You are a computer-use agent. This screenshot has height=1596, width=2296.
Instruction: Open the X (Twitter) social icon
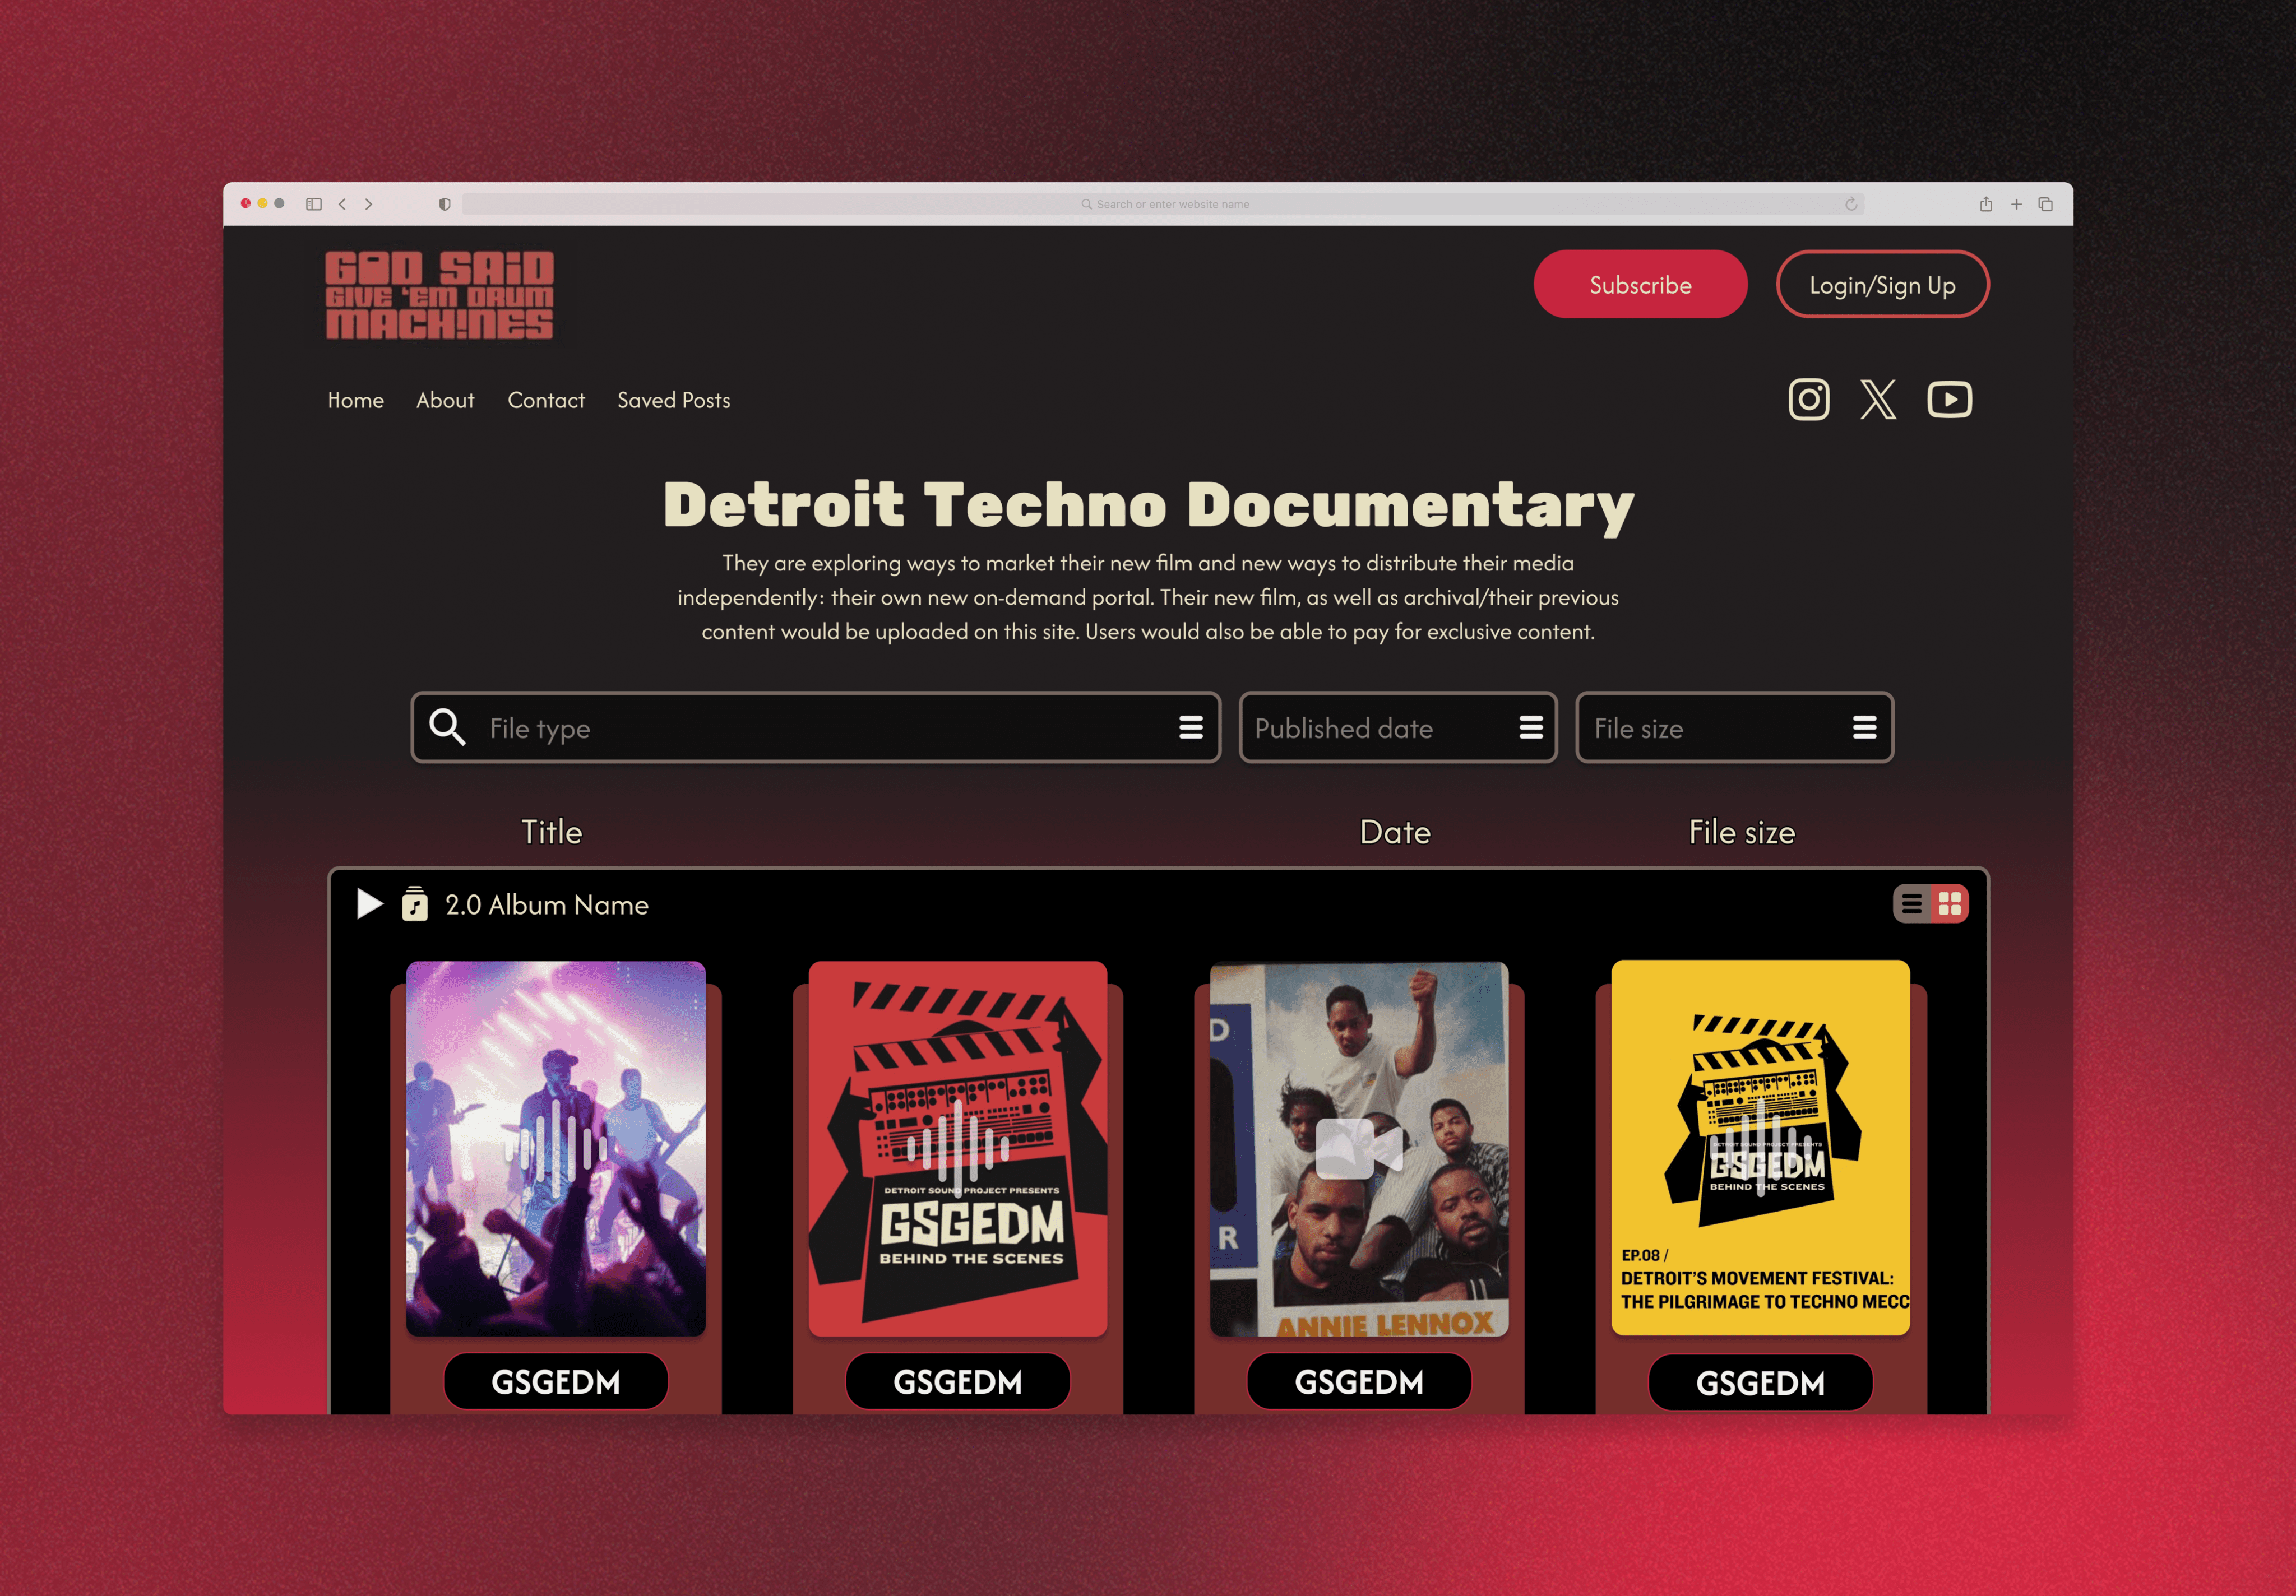1878,400
